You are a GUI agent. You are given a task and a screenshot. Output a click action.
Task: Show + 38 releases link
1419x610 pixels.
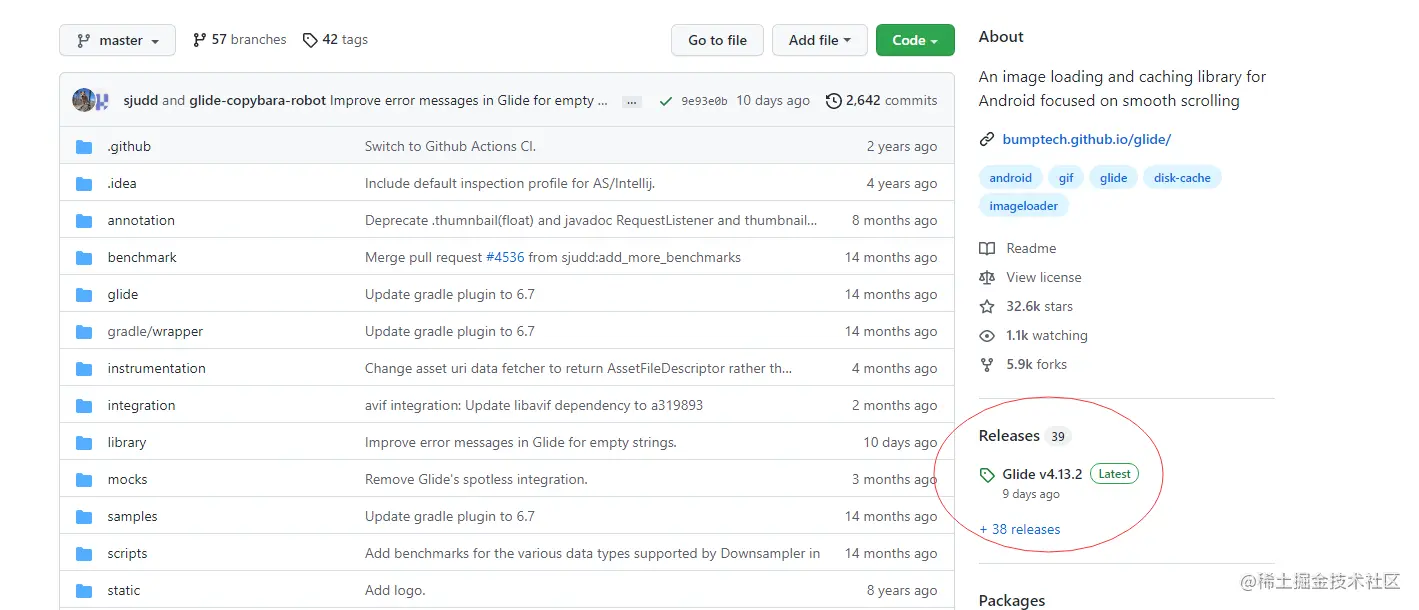(x=1020, y=529)
